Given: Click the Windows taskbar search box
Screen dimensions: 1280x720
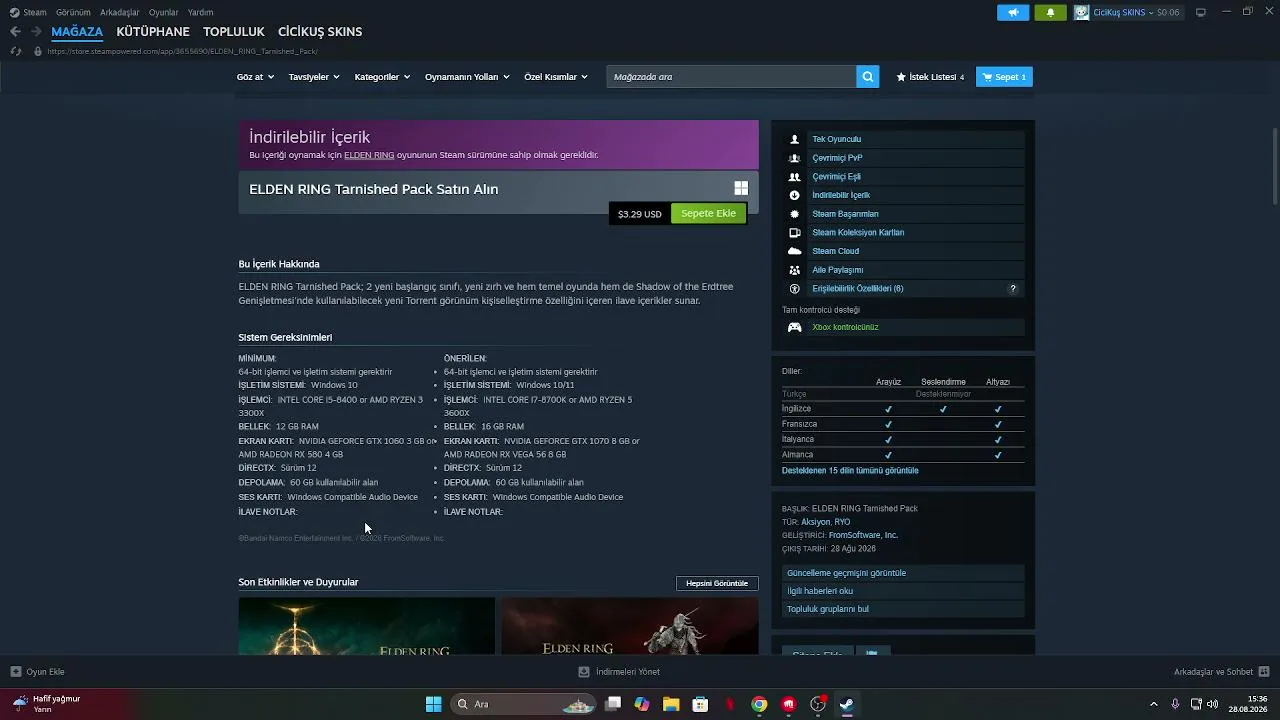Looking at the screenshot, I should coord(525,704).
